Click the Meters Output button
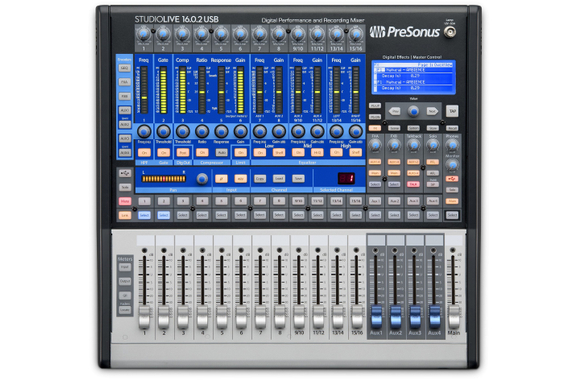Viewport: 576px width, 380px height. [x=125, y=281]
